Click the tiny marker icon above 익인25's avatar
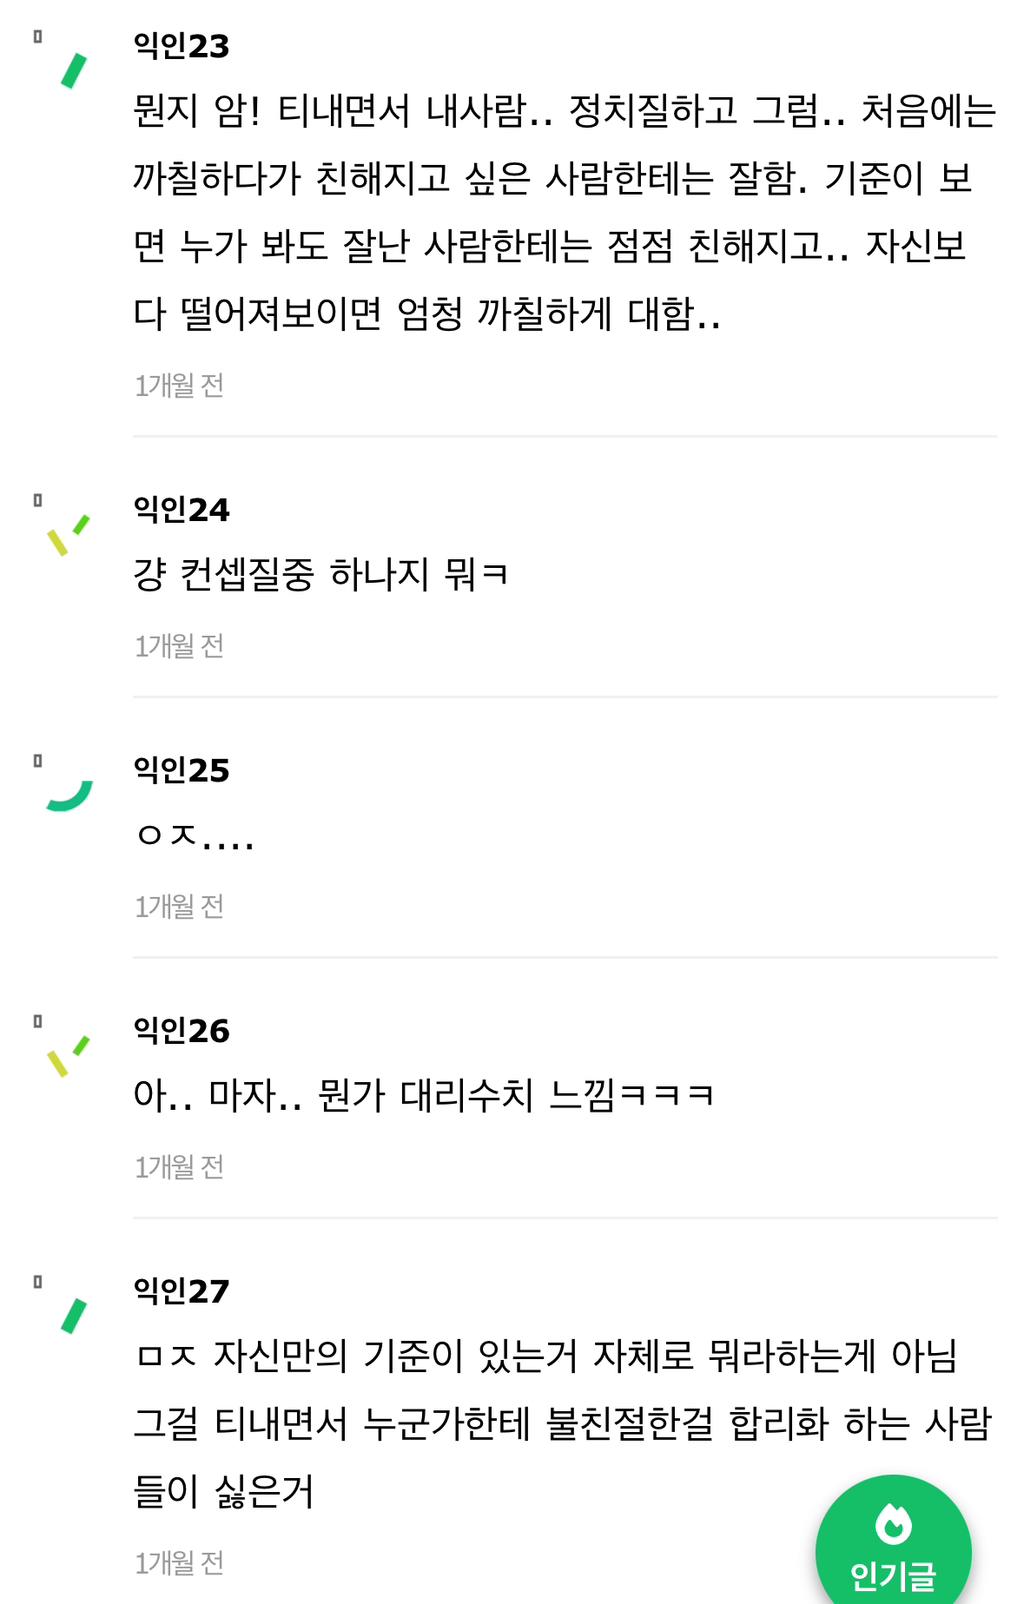Image resolution: width=1024 pixels, height=1604 pixels. [38, 761]
